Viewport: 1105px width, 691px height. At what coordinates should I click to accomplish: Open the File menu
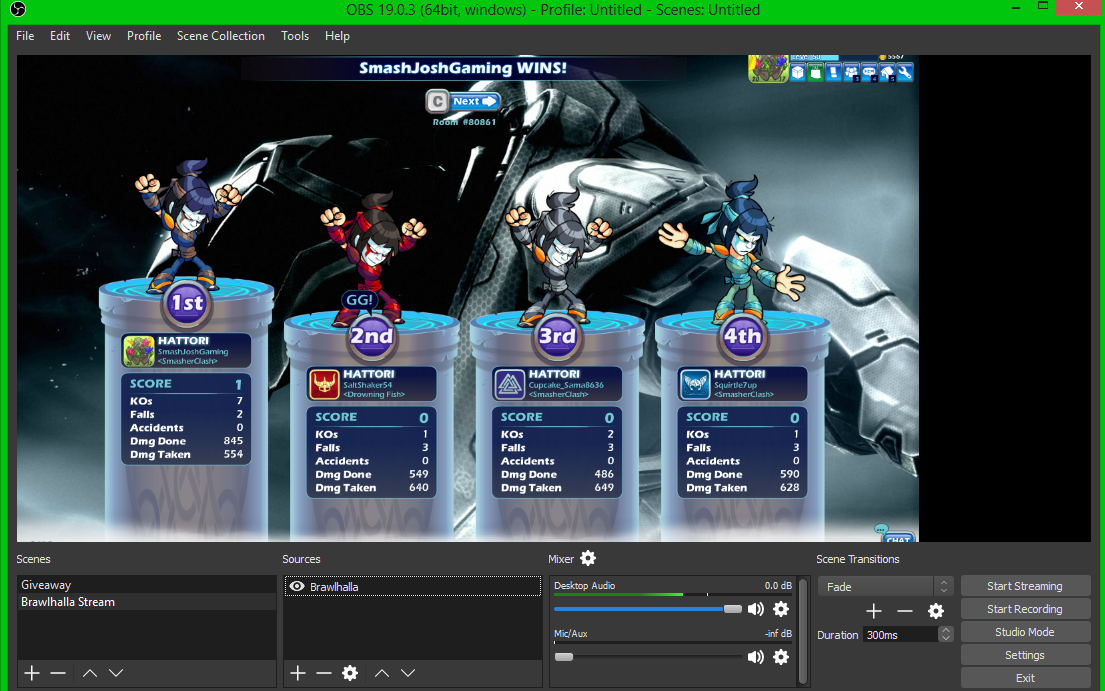(25, 36)
